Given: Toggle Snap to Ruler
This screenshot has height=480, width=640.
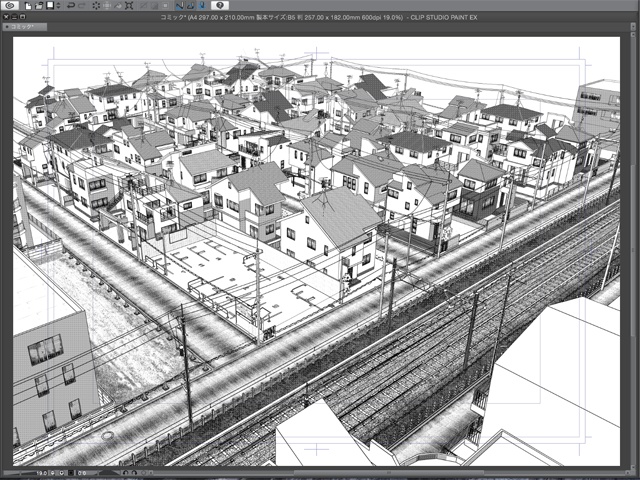Looking at the screenshot, I should (180, 6).
